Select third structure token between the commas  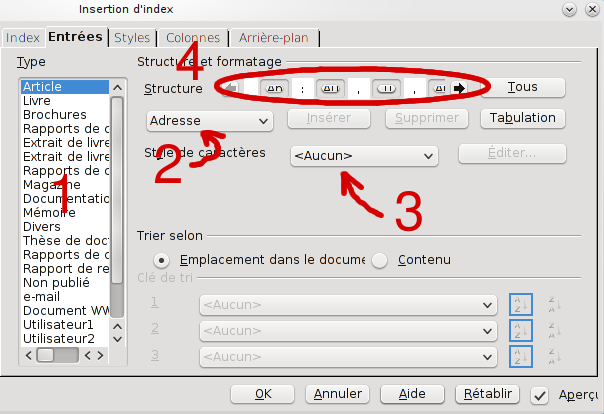coord(386,88)
